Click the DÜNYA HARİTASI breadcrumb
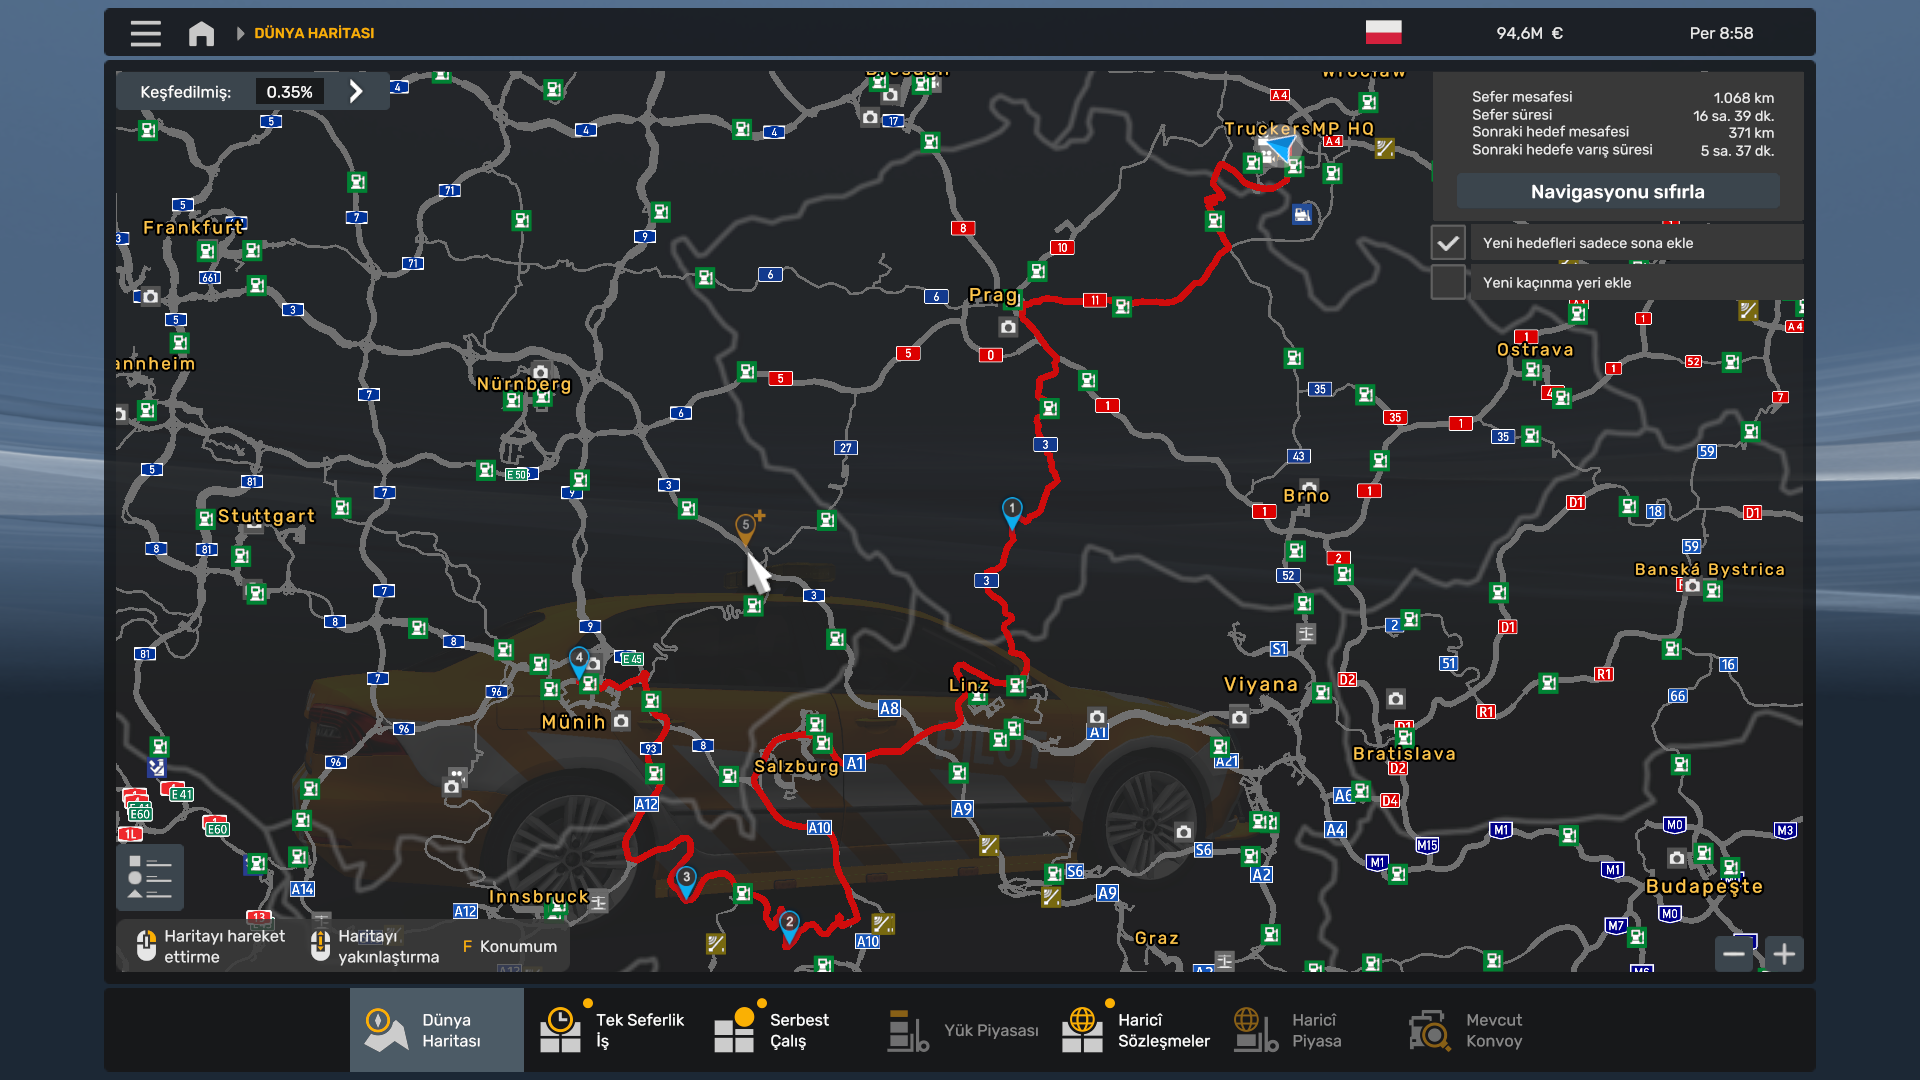The image size is (1920, 1080). [314, 33]
